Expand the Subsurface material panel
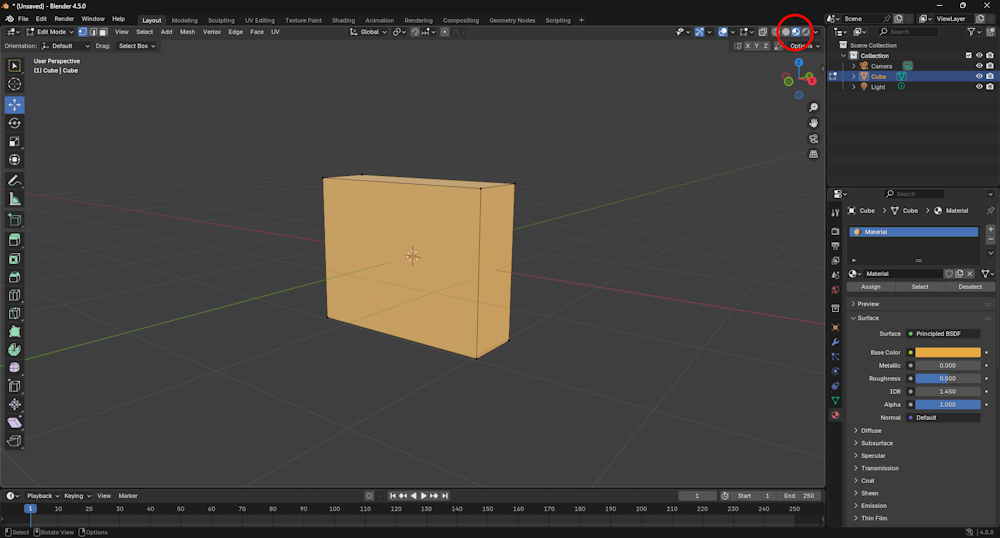This screenshot has height=538, width=1000. [877, 443]
